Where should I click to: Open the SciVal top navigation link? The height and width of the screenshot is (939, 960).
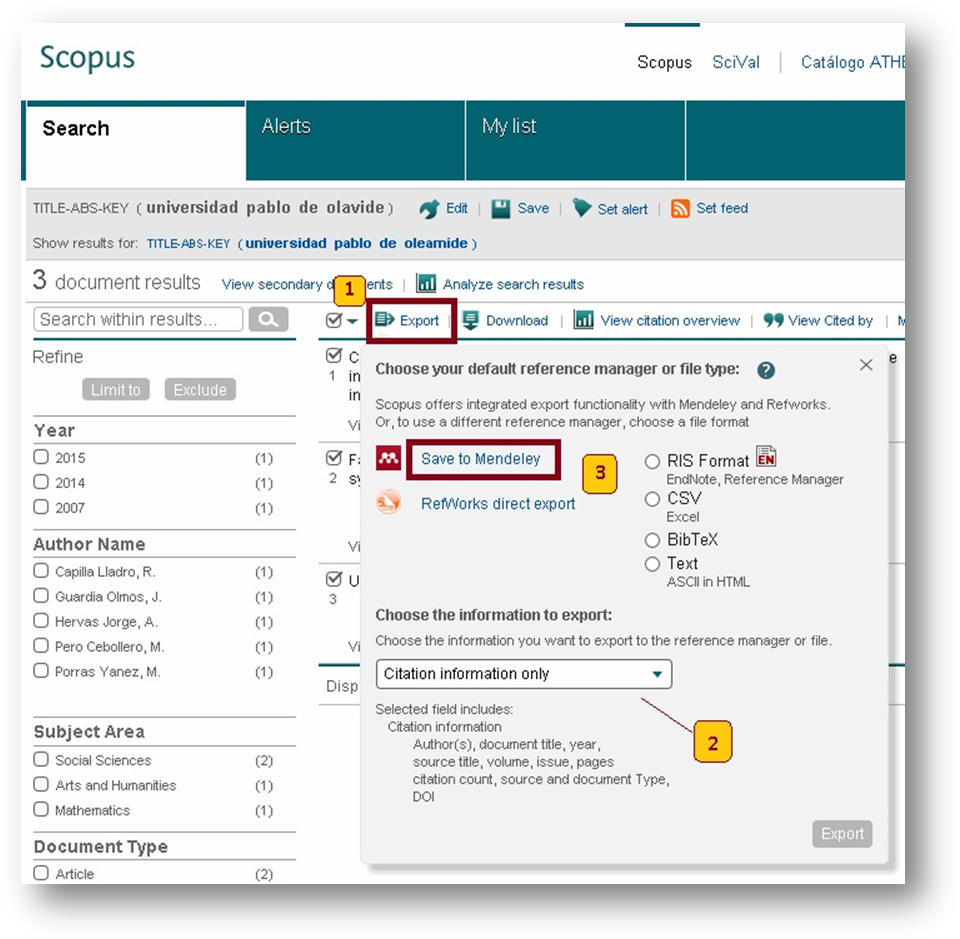[736, 62]
